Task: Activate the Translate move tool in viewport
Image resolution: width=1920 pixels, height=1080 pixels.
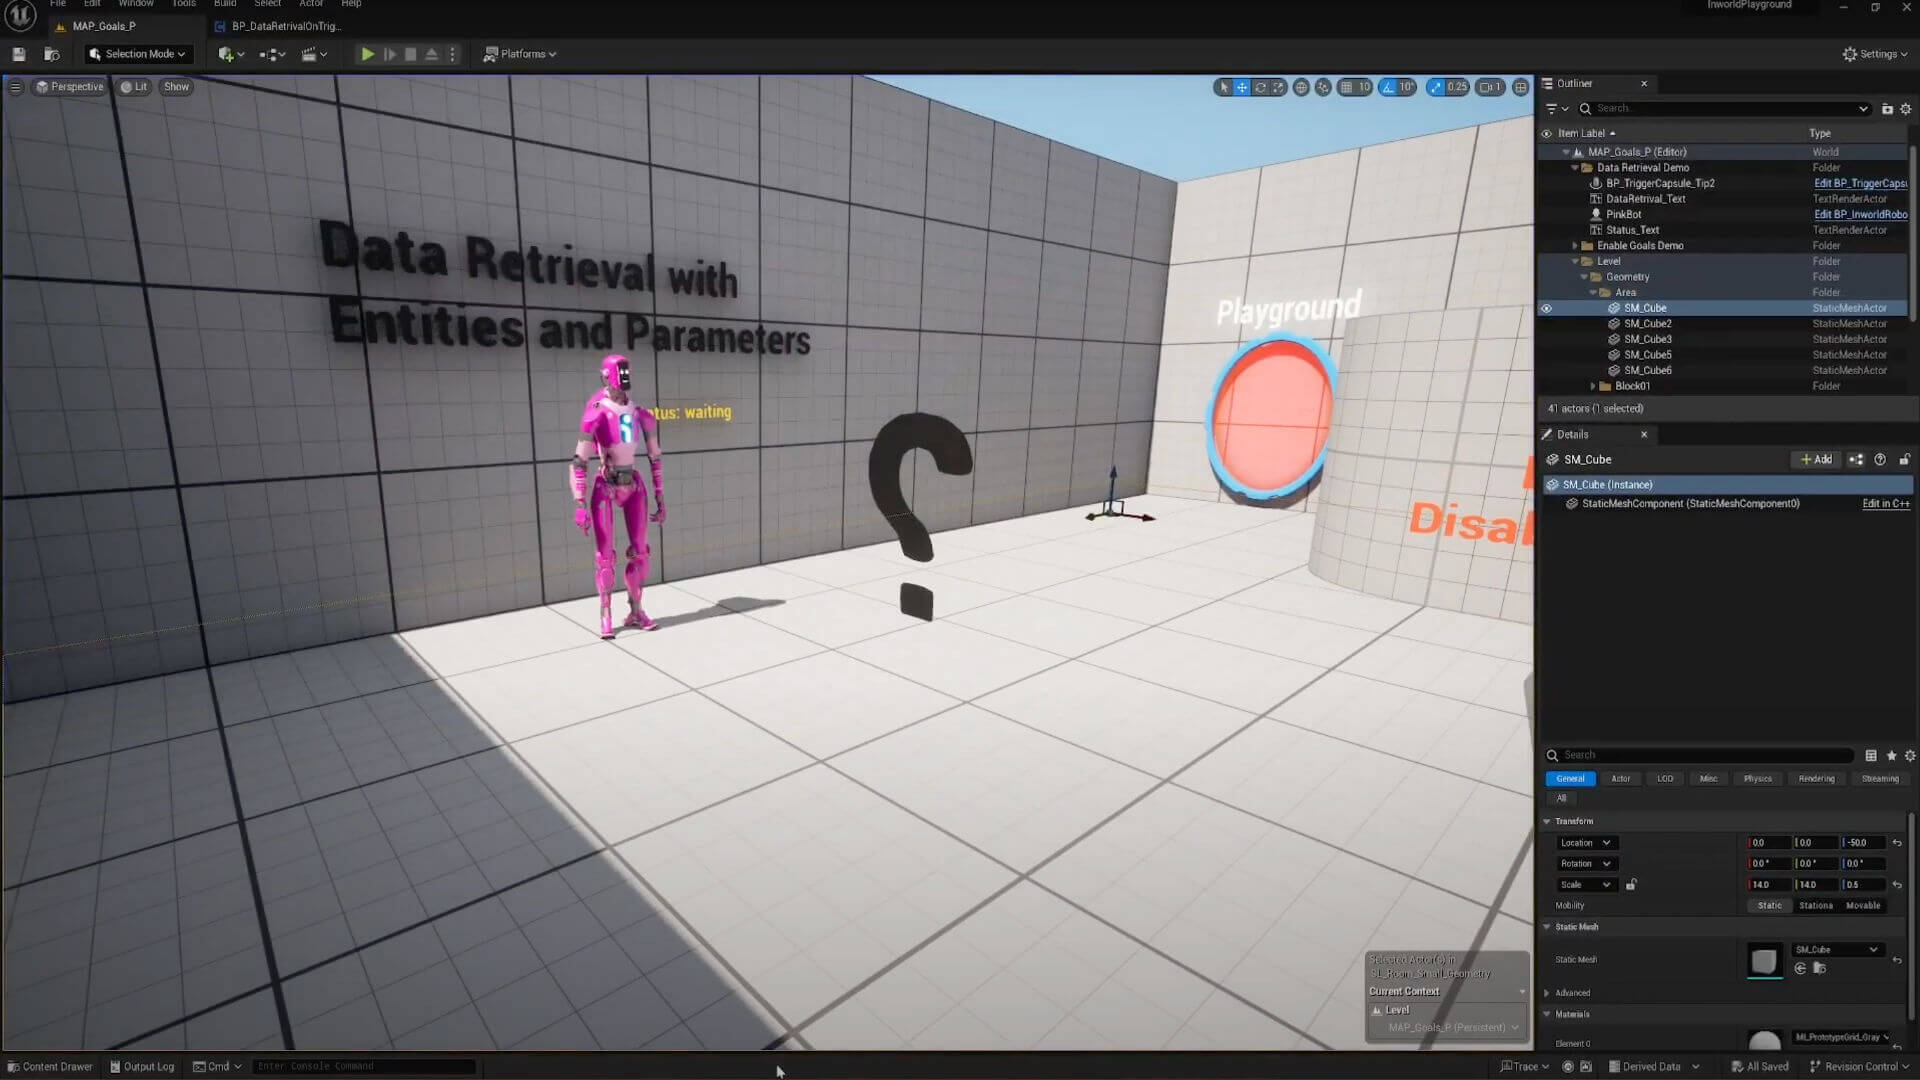Action: click(x=1241, y=87)
